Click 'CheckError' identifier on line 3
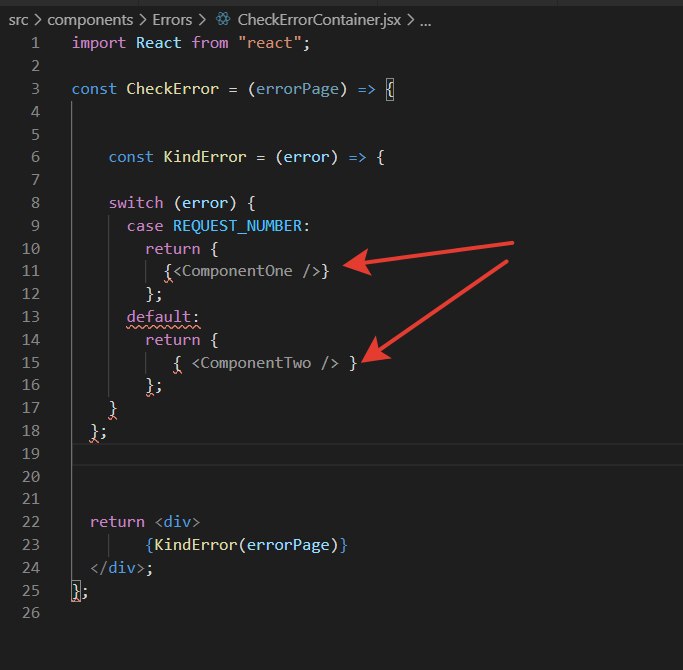 [x=172, y=89]
